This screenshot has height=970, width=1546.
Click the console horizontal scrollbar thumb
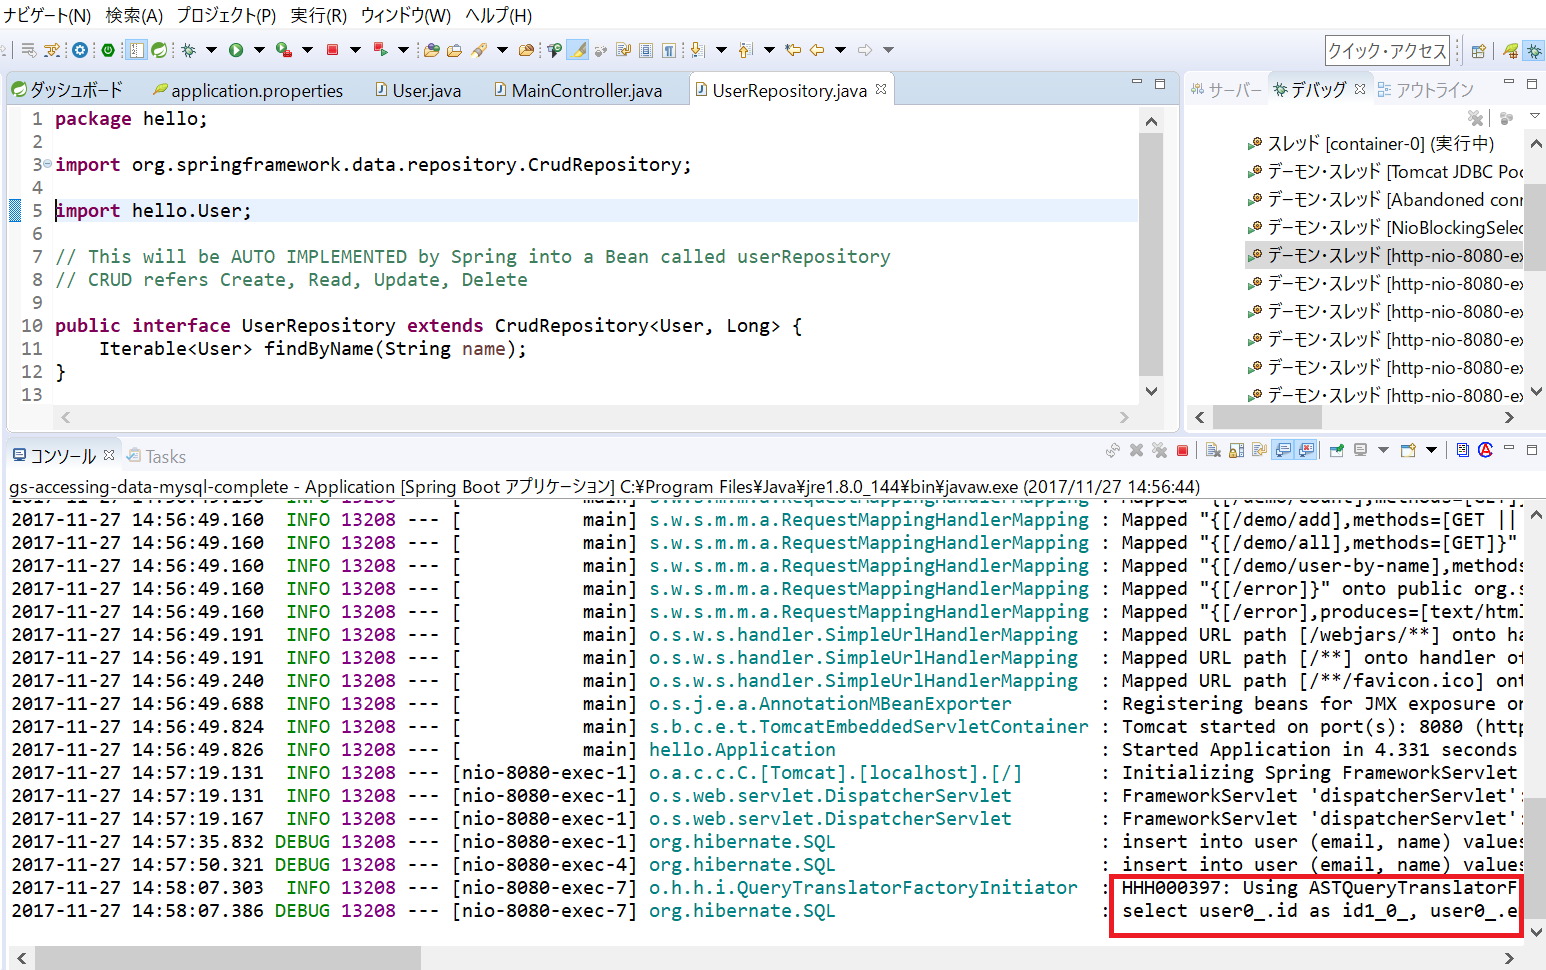tap(227, 958)
